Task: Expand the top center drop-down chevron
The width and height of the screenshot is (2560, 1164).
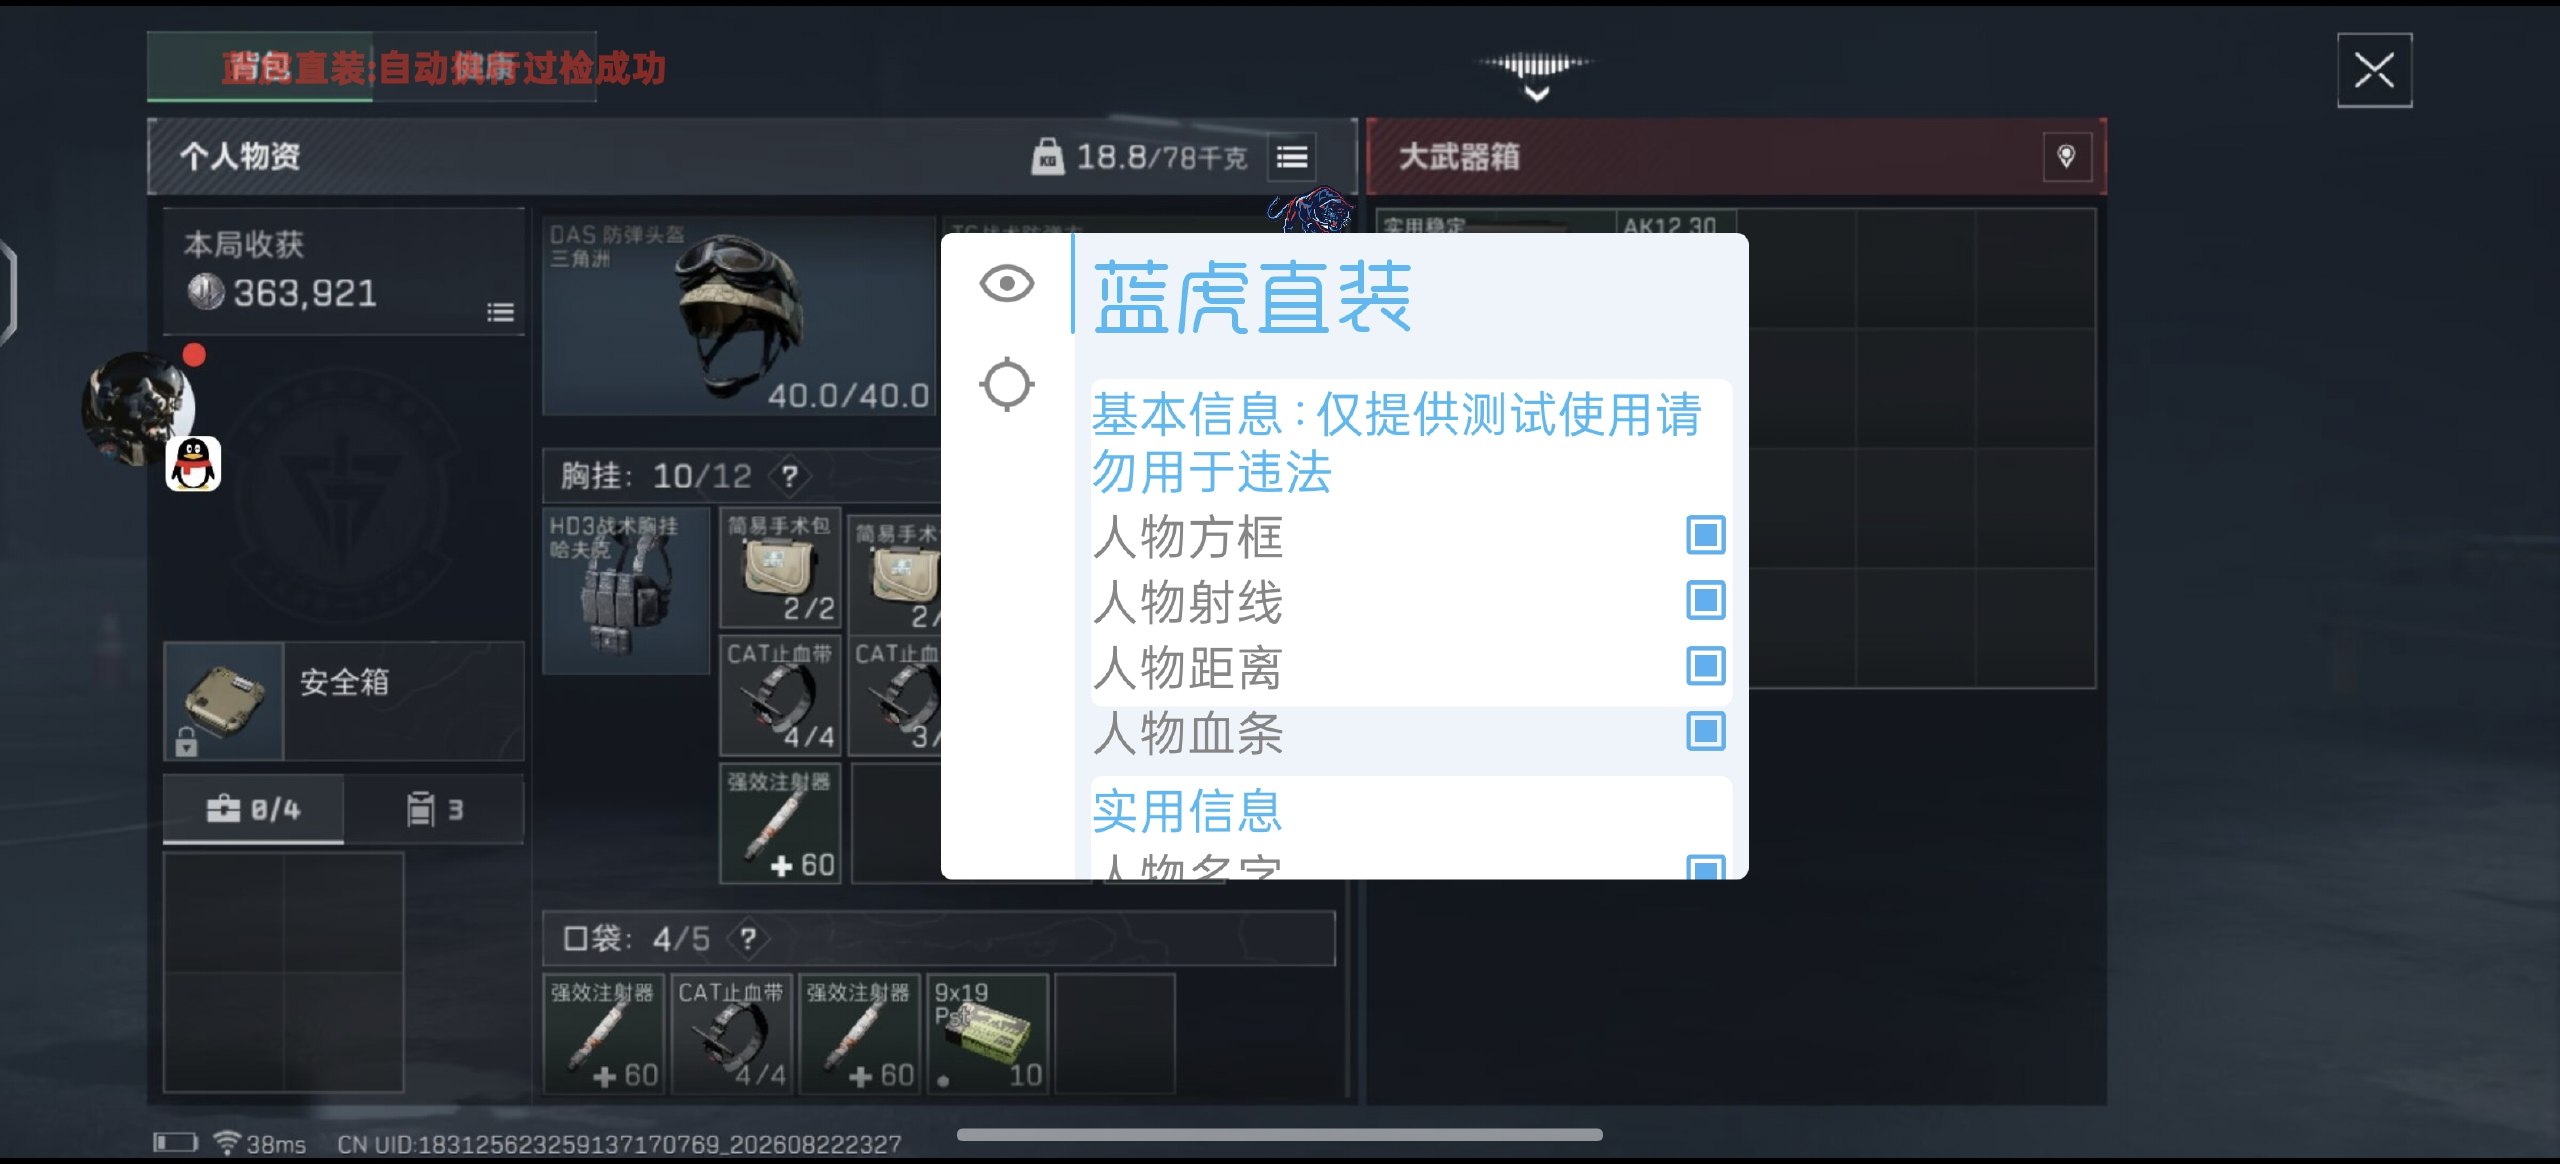Action: click(1536, 95)
